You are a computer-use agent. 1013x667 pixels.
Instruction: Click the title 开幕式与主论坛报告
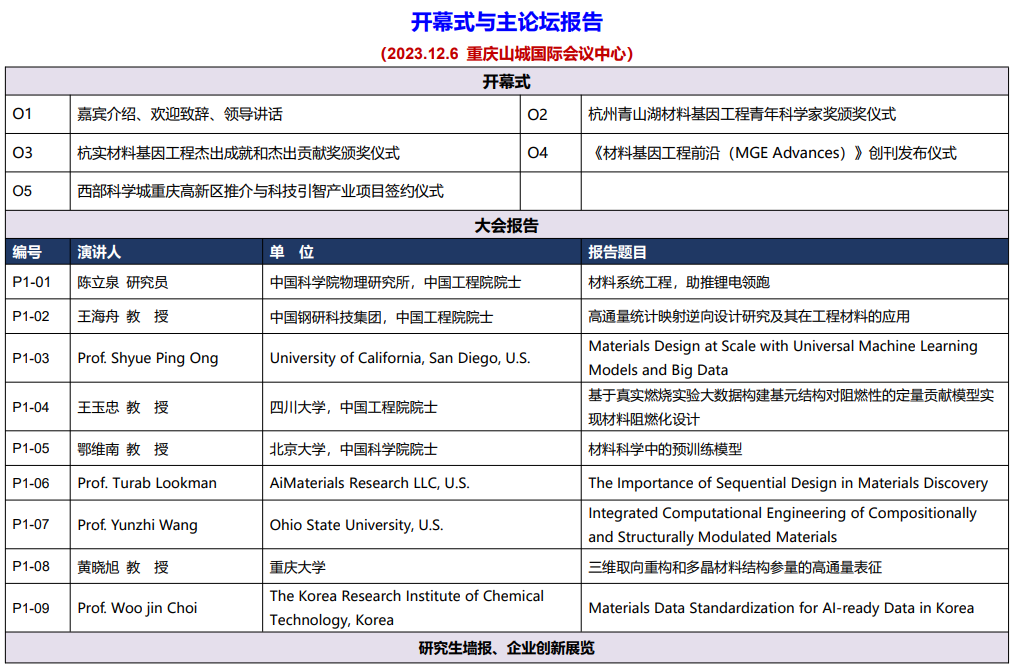coord(507,22)
